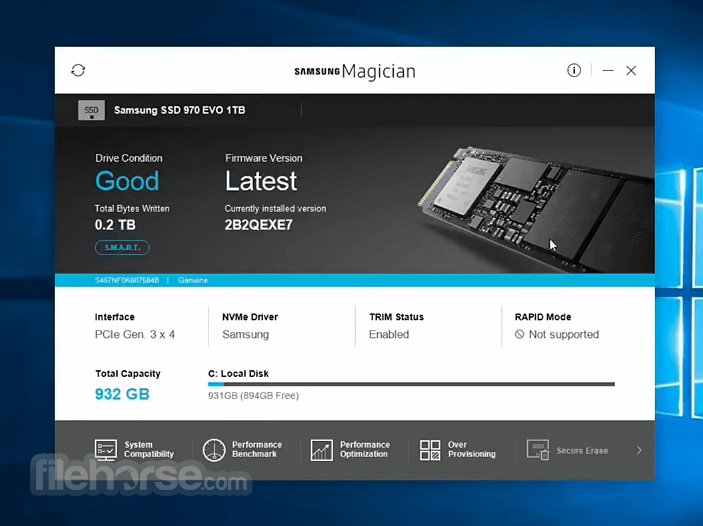Click the Secure Erase icon
The height and width of the screenshot is (526, 703).
538,450
